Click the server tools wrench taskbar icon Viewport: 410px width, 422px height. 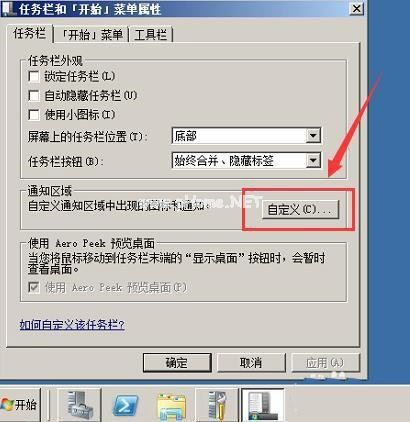(217, 405)
